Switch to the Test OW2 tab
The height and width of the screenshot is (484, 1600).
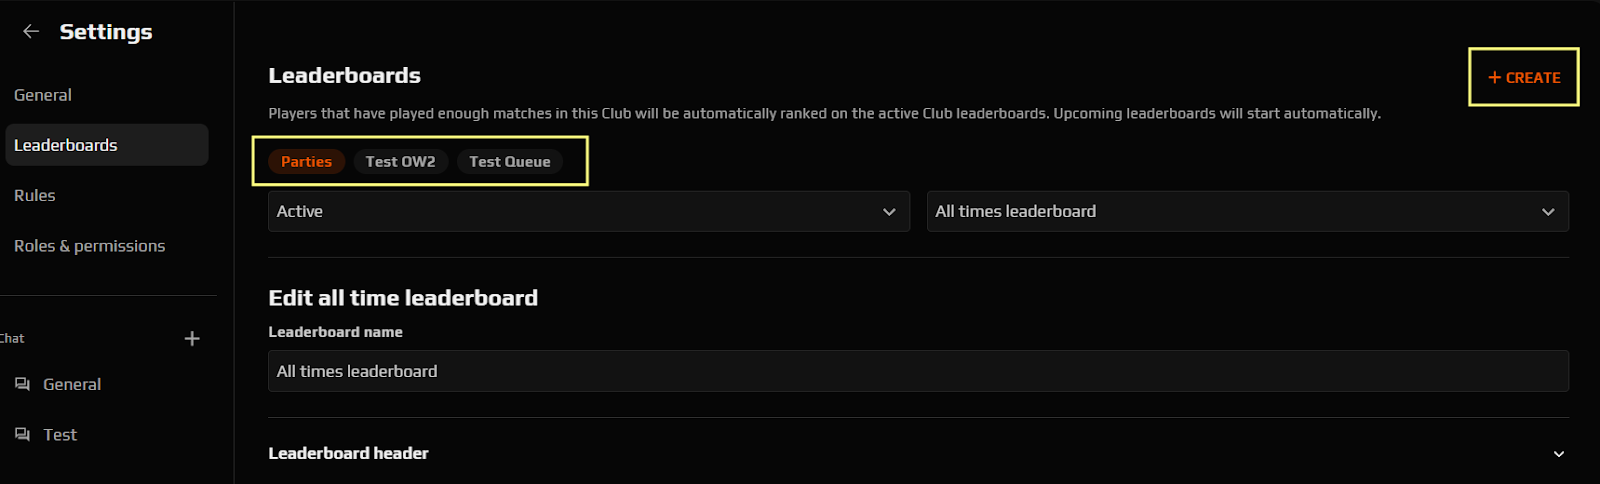pos(400,161)
